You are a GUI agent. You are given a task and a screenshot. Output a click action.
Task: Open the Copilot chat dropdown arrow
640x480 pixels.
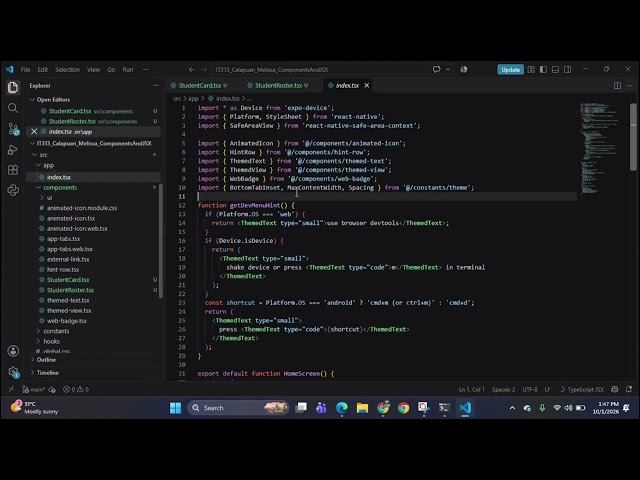point(448,69)
